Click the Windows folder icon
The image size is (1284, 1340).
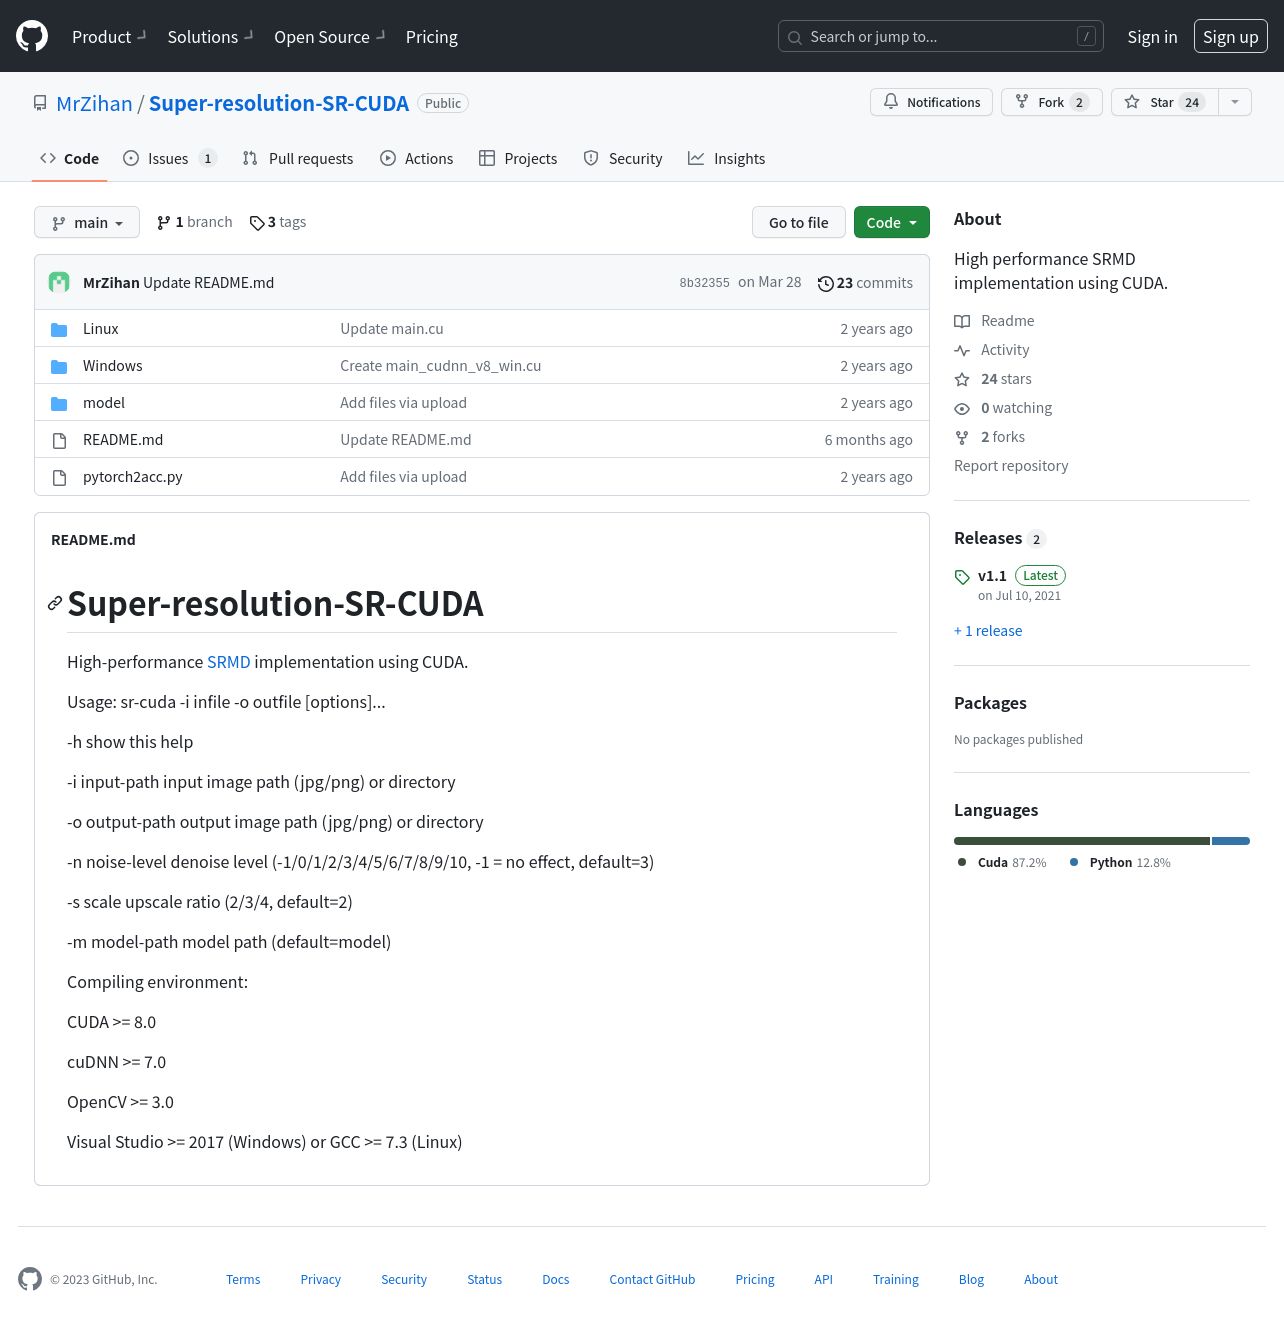[x=59, y=366]
